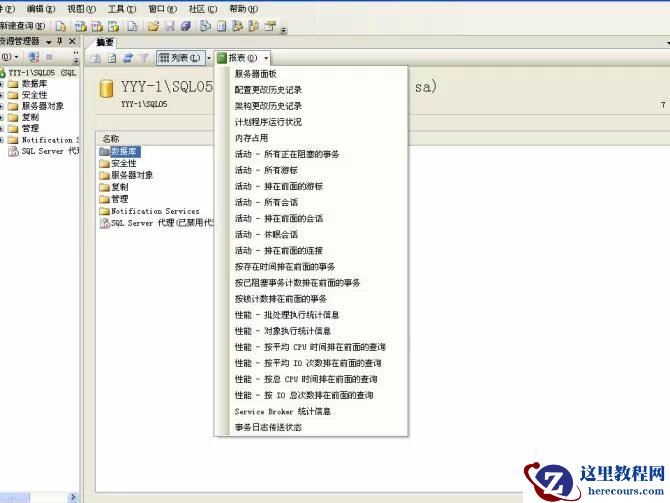Open the 社区 (Community) menu
The image size is (670, 503).
point(203,9)
